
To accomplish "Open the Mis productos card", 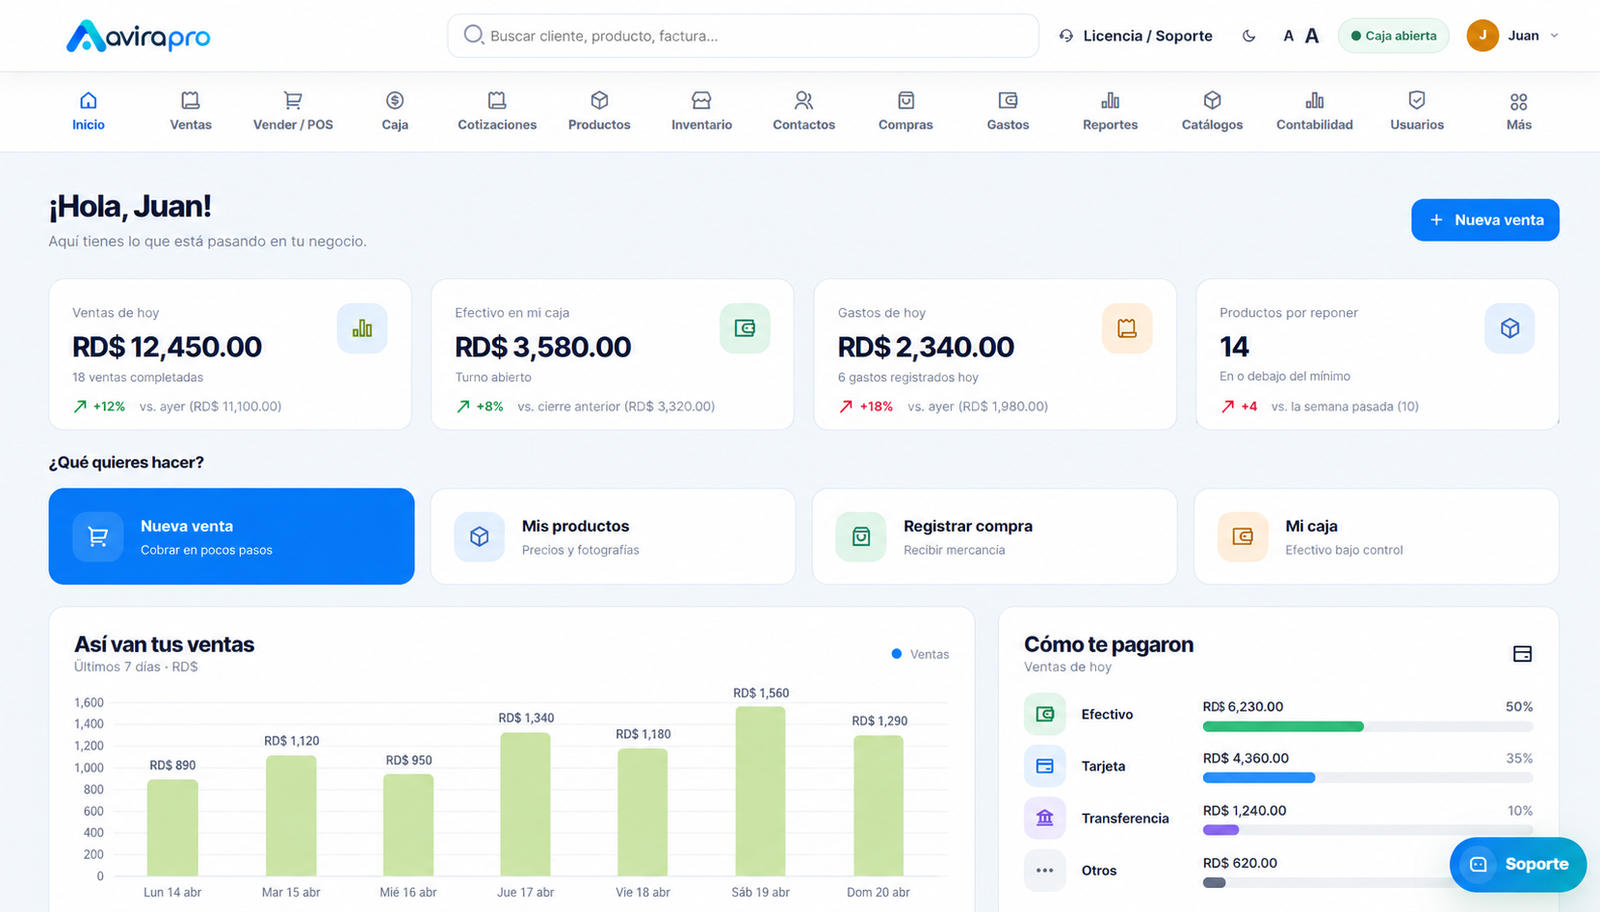I will 613,536.
